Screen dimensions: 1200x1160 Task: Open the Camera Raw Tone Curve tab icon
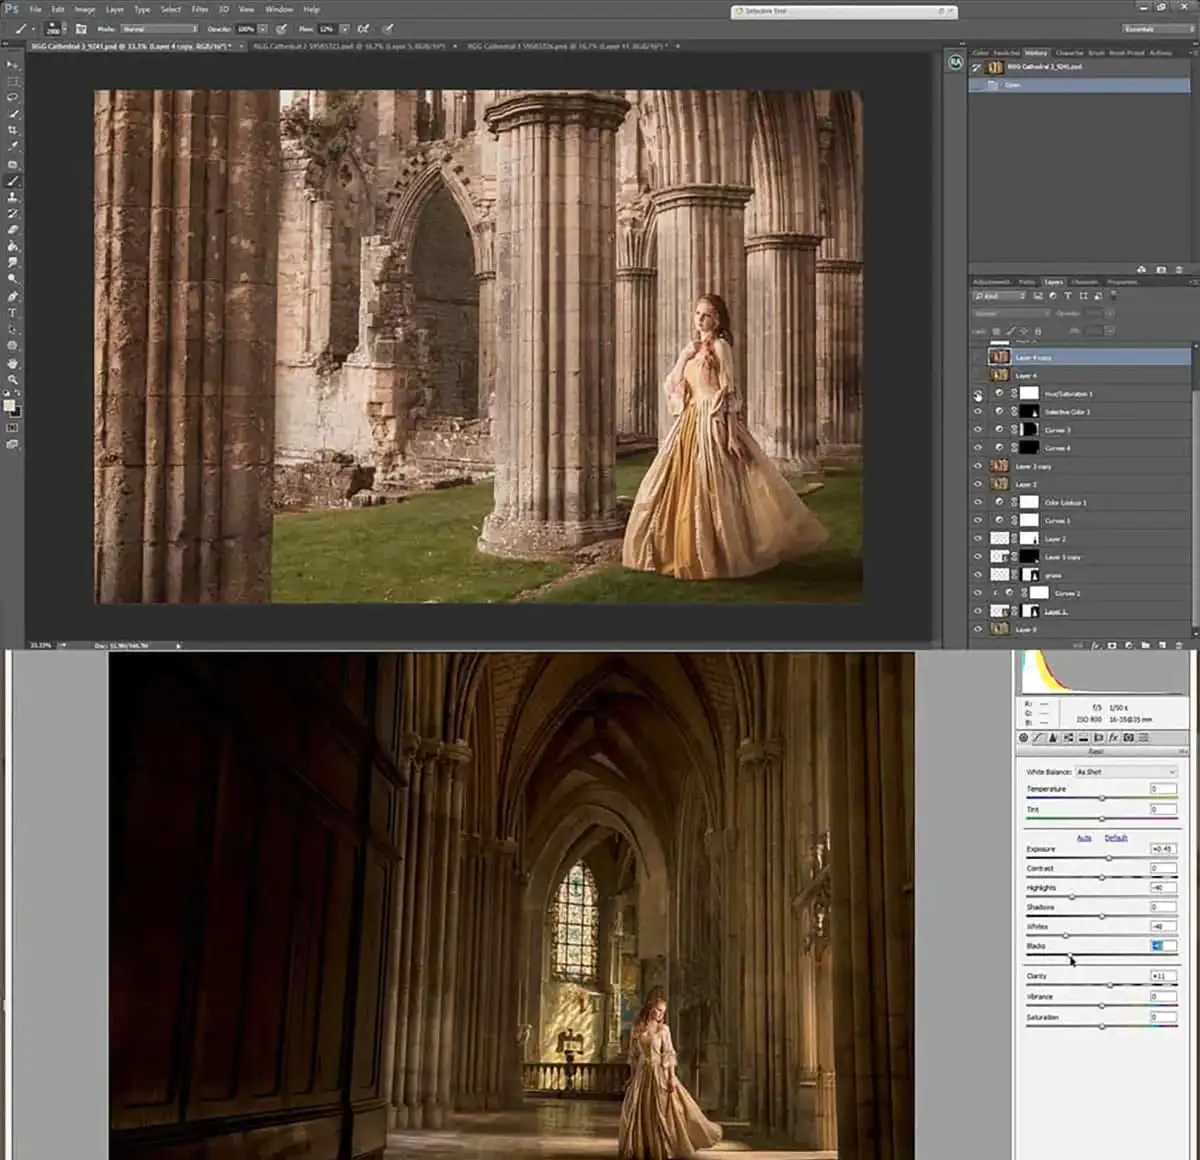1037,737
